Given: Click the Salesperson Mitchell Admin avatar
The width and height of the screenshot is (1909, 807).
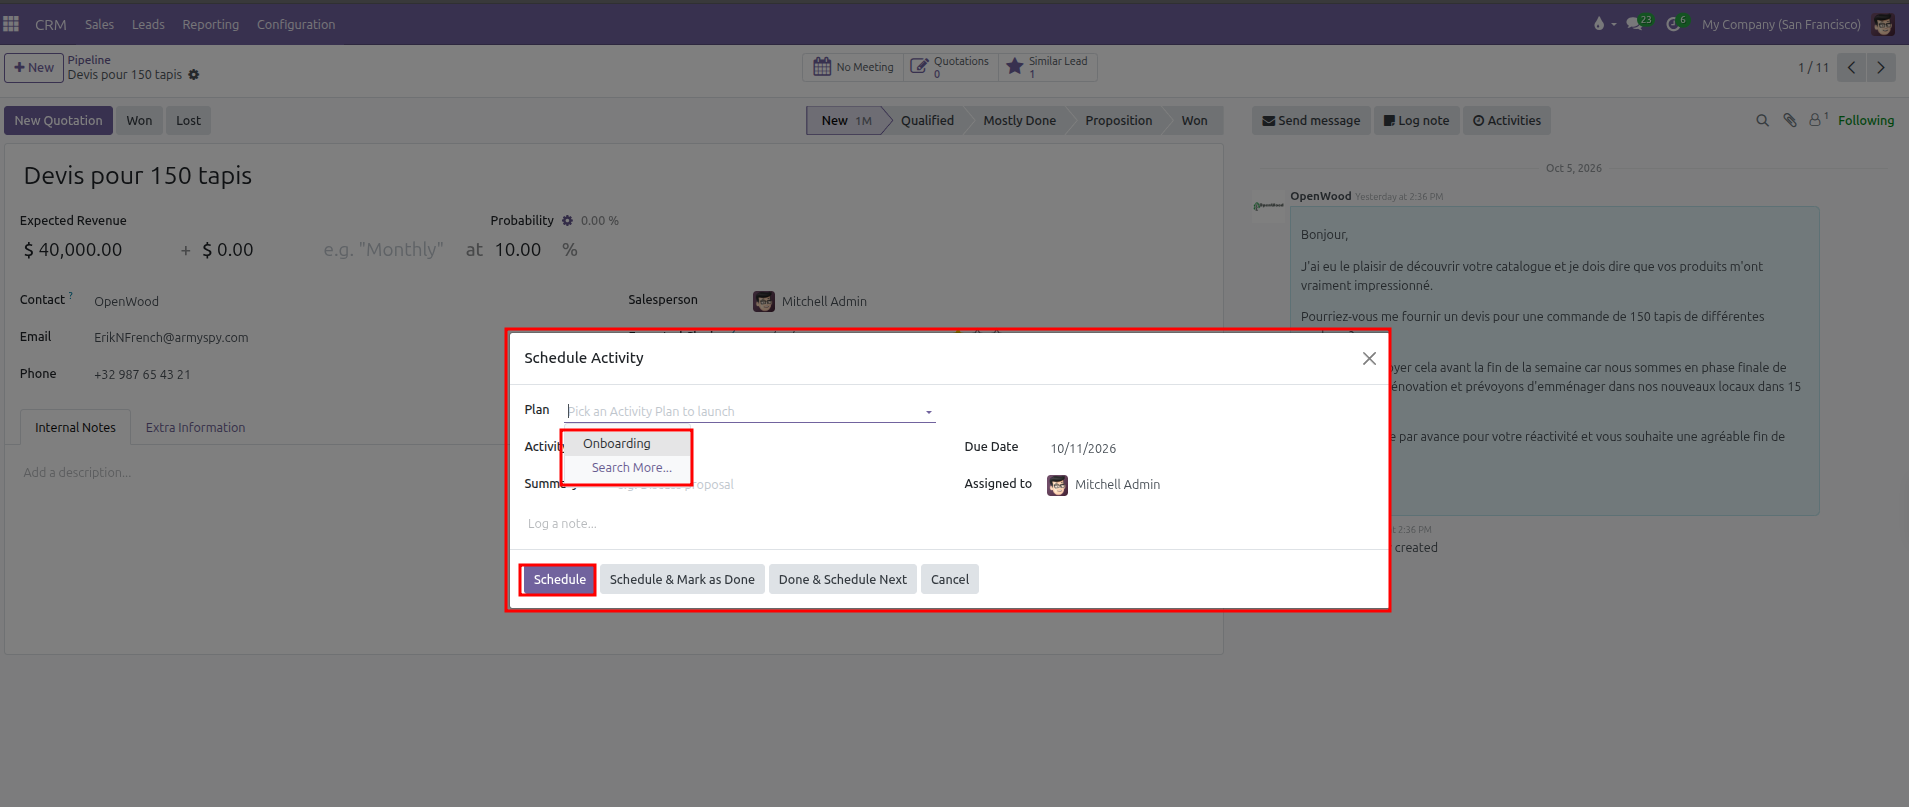Looking at the screenshot, I should [x=764, y=302].
